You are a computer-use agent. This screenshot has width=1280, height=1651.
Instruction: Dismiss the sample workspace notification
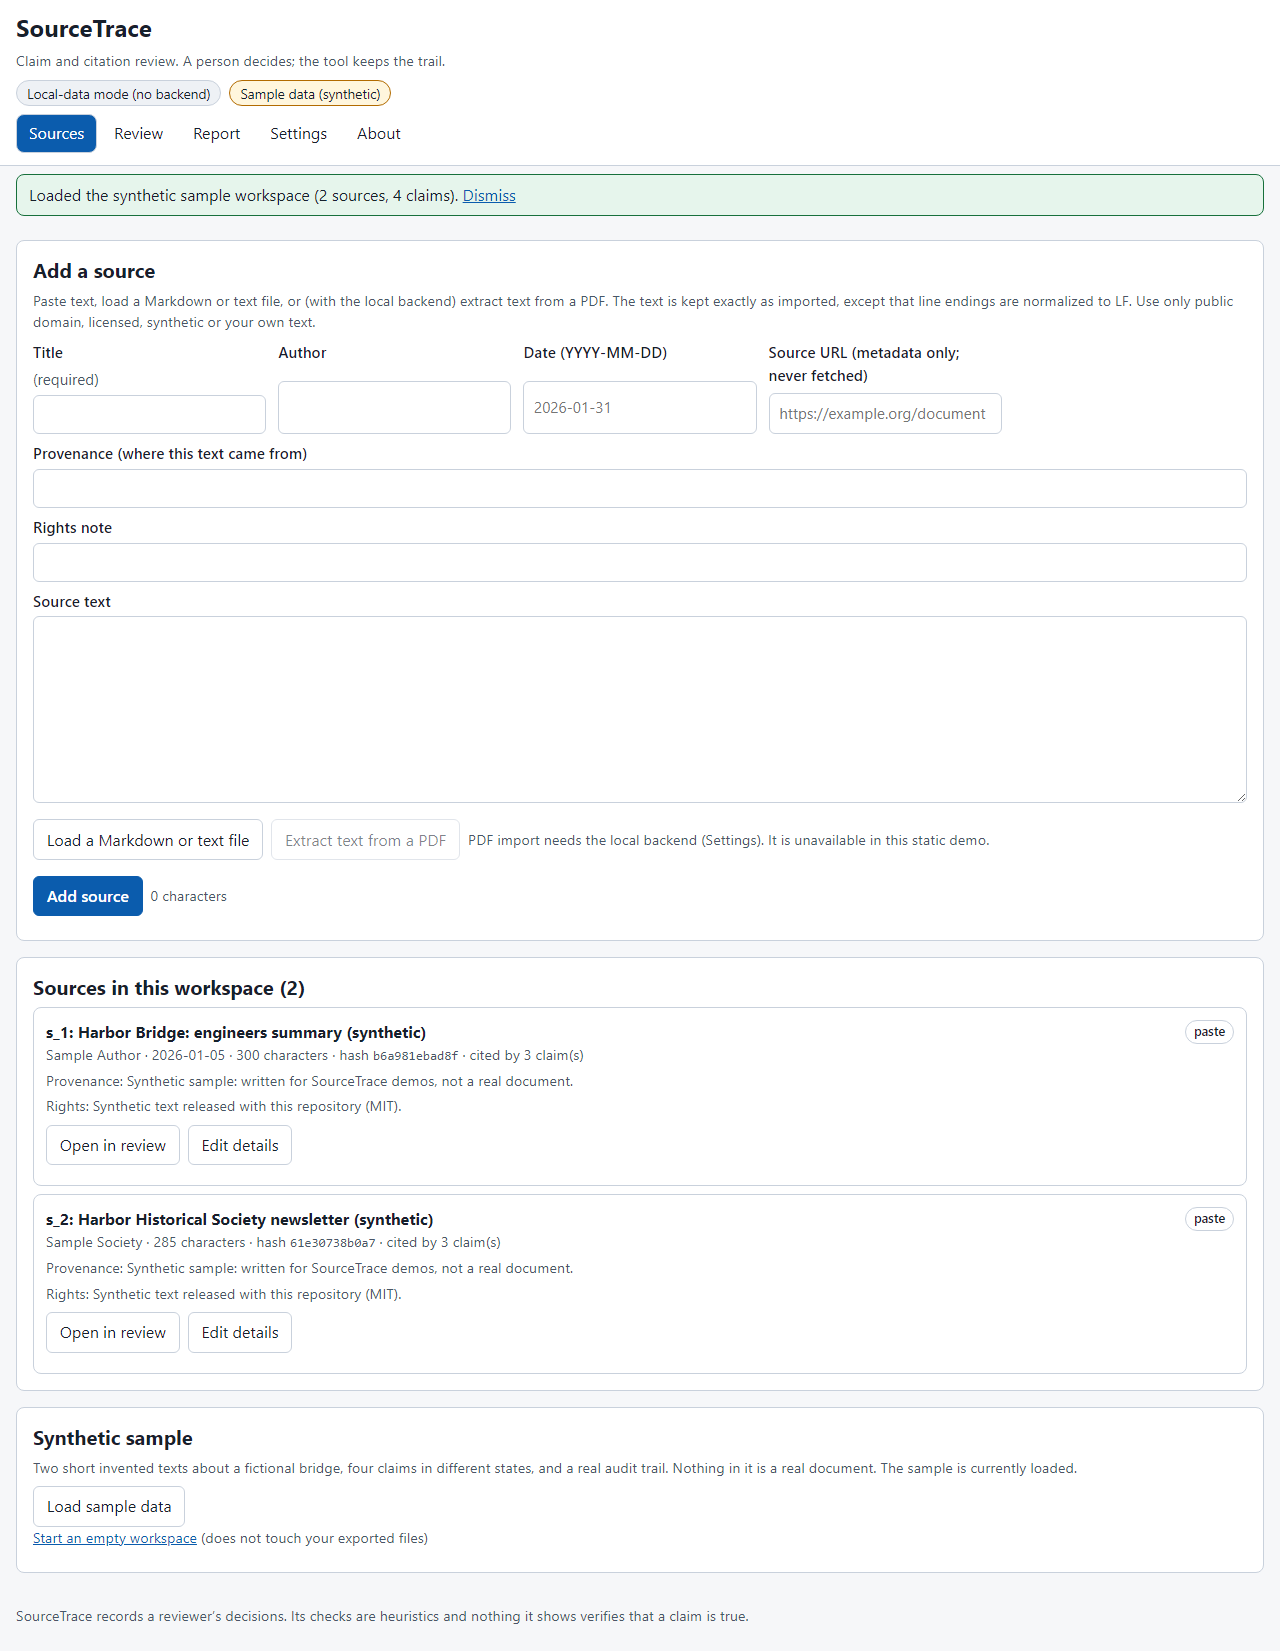(489, 196)
